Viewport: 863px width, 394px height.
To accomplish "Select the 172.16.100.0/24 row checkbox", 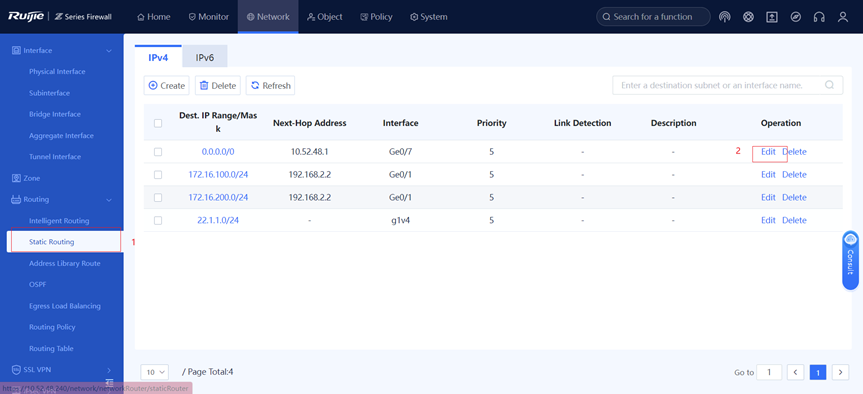I will [x=158, y=174].
